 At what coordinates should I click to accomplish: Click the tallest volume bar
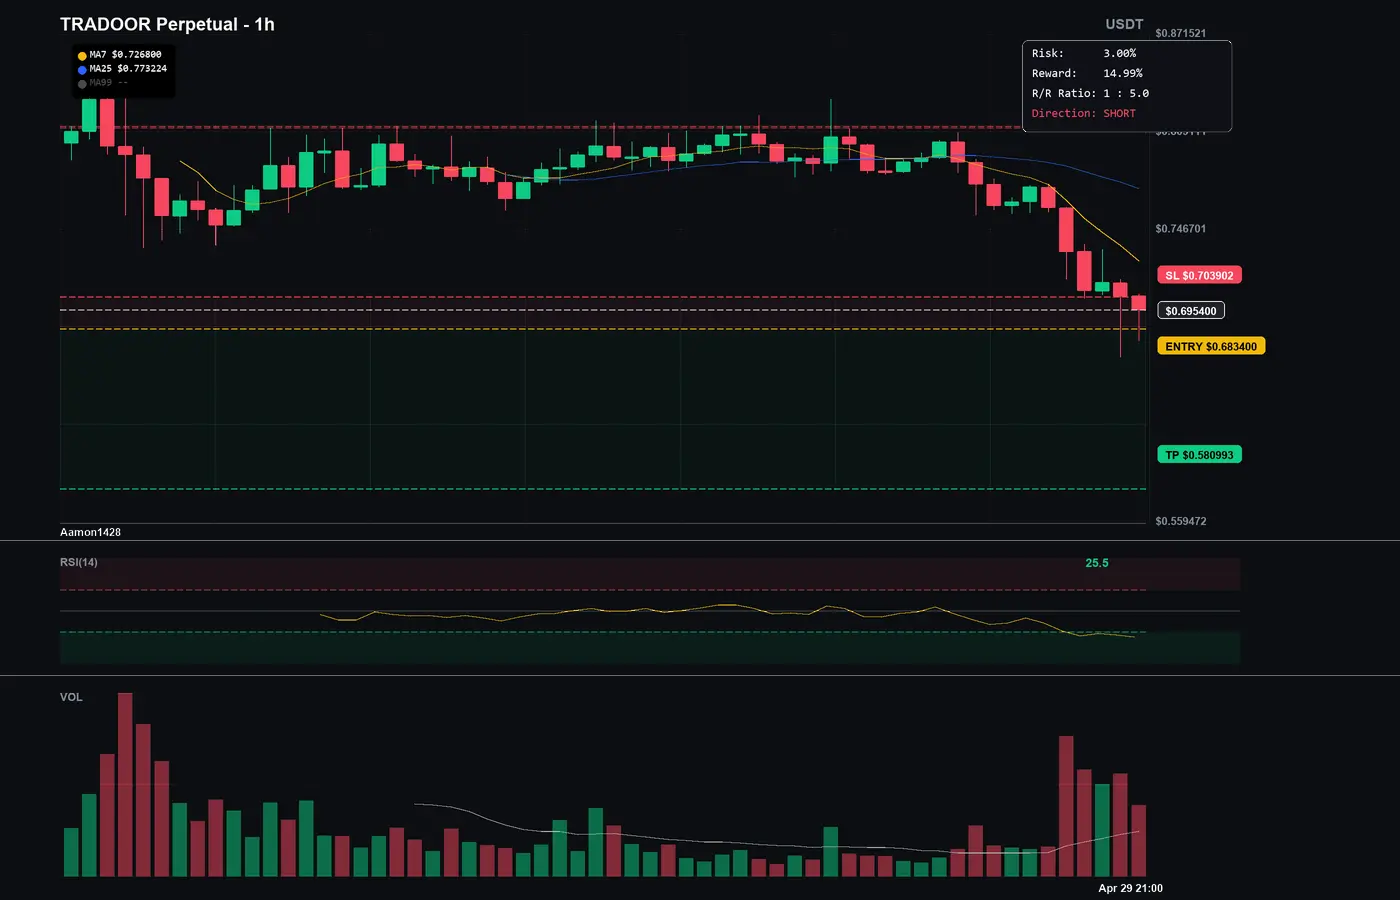pos(125,785)
